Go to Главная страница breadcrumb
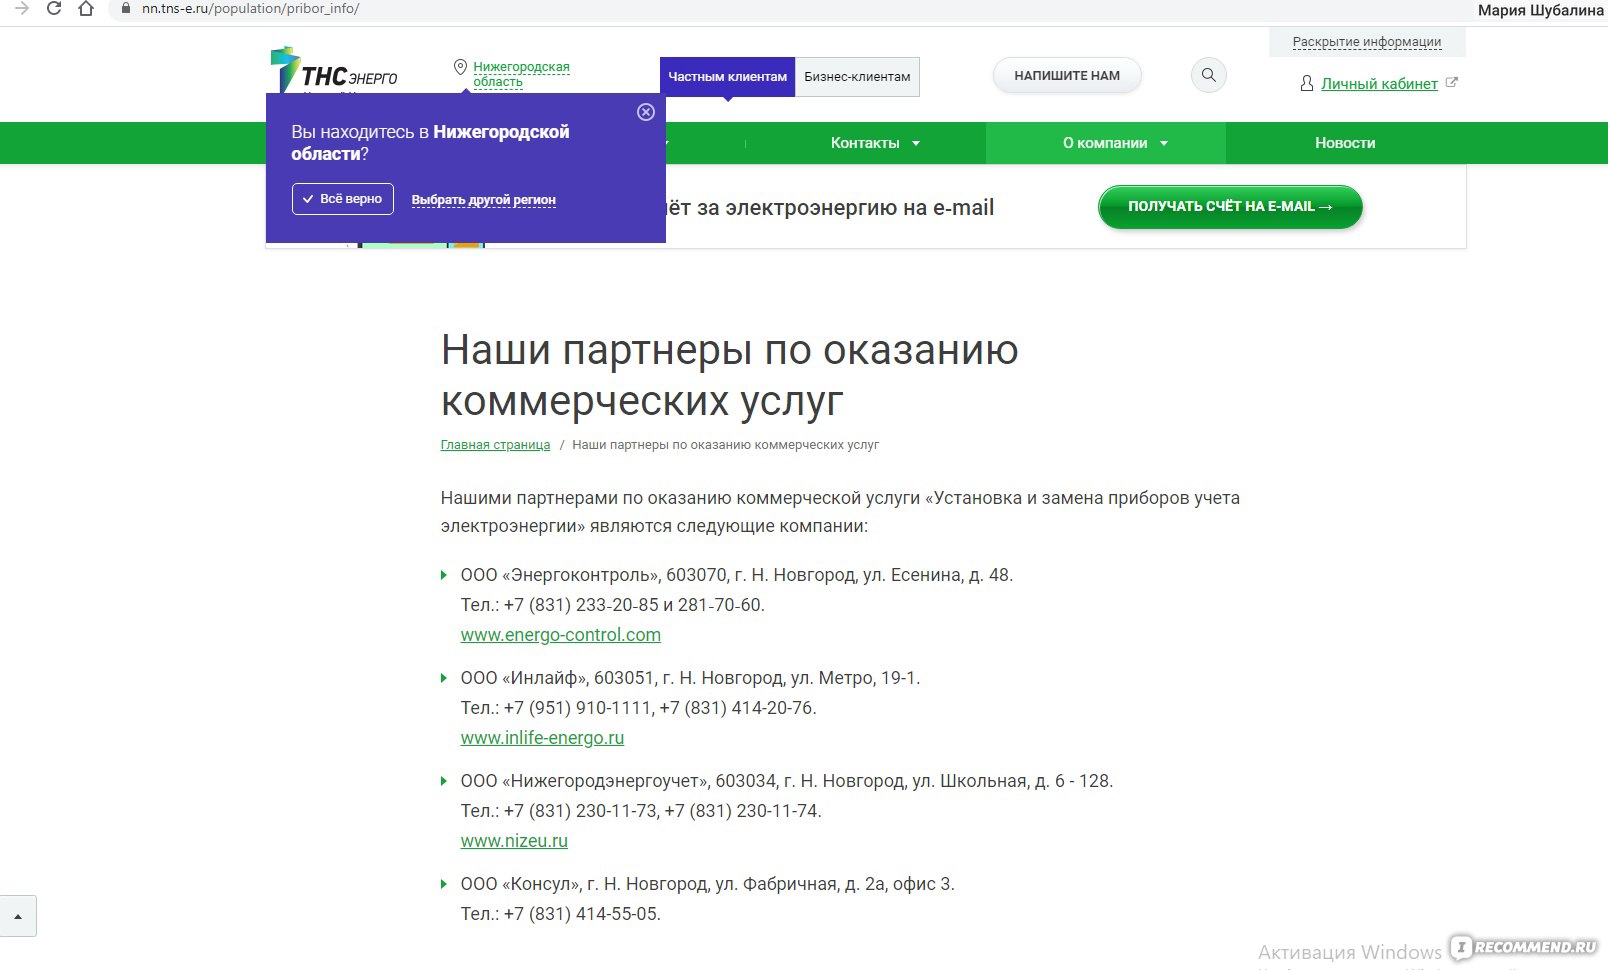 tap(495, 445)
